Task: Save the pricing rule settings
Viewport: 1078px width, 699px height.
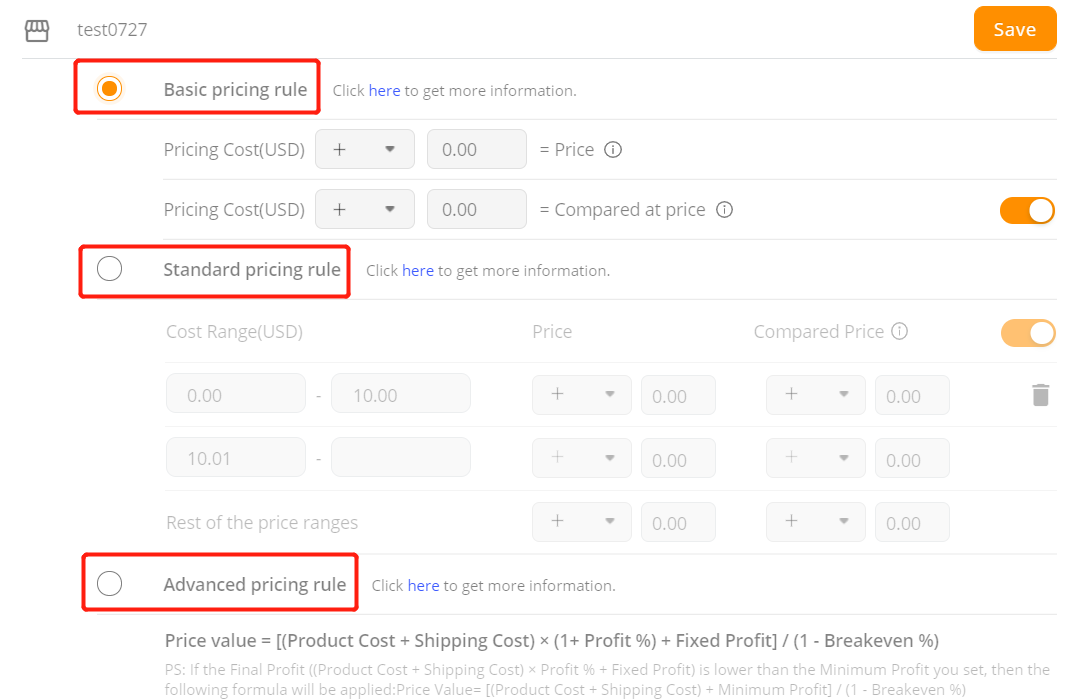Action: point(1015,29)
